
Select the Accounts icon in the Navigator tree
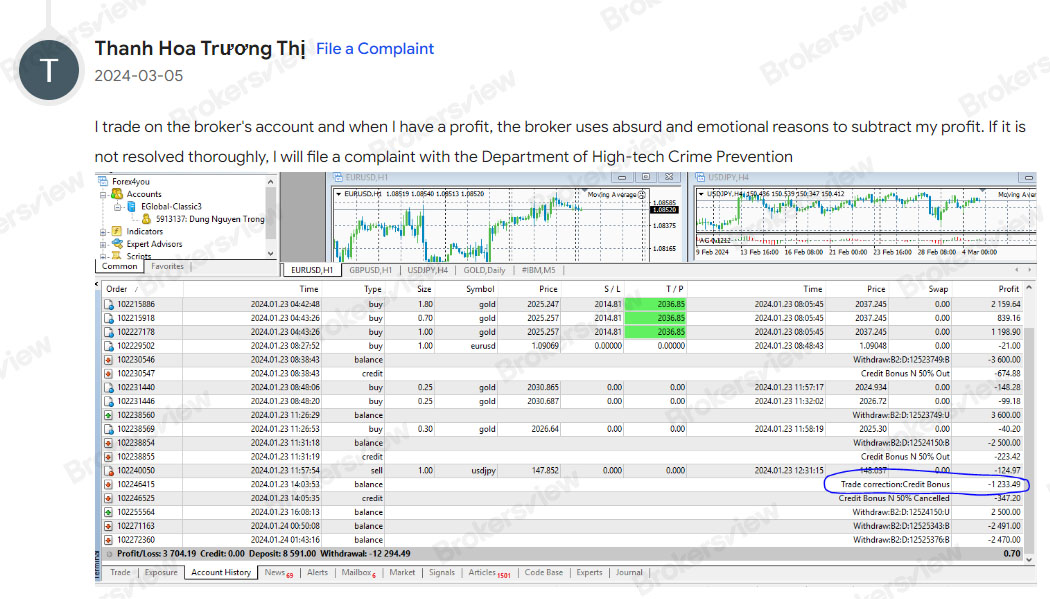[x=118, y=194]
